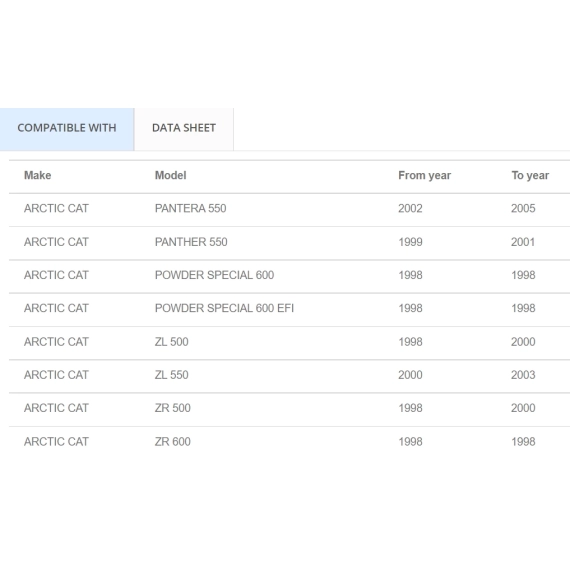Image resolution: width=570 pixels, height=570 pixels.
Task: Switch to the Data Sheet tab
Action: 184,128
